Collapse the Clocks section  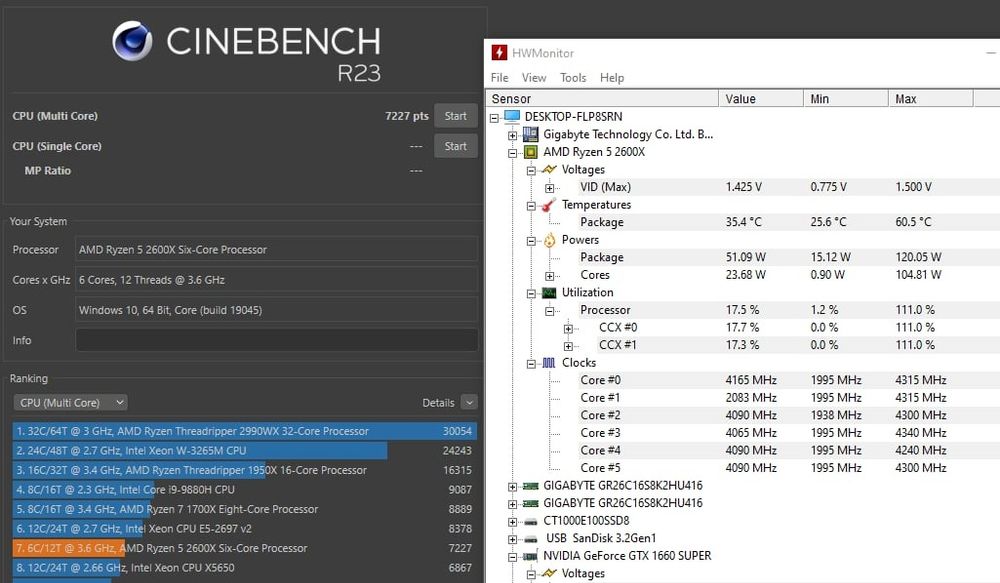[531, 364]
